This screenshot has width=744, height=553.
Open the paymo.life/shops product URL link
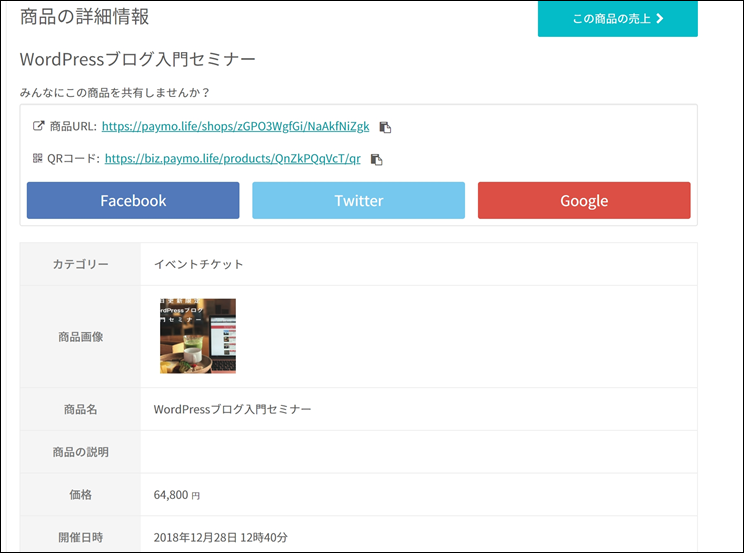click(235, 126)
